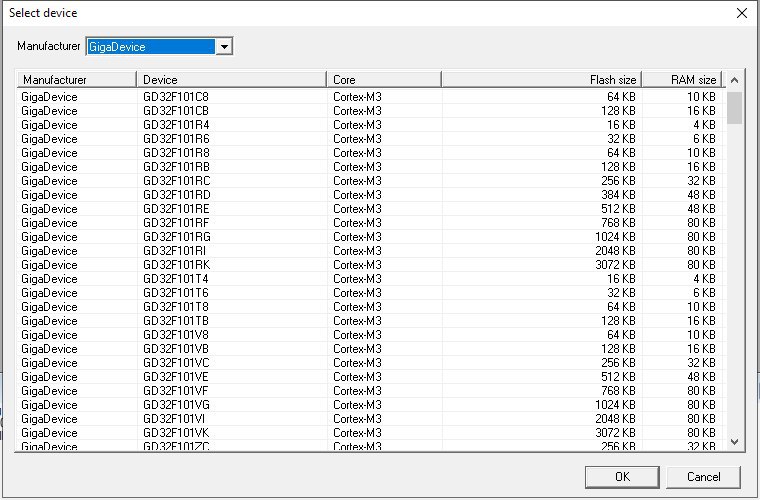
Task: Dismiss dialog with the Cancel button
Action: (x=703, y=477)
